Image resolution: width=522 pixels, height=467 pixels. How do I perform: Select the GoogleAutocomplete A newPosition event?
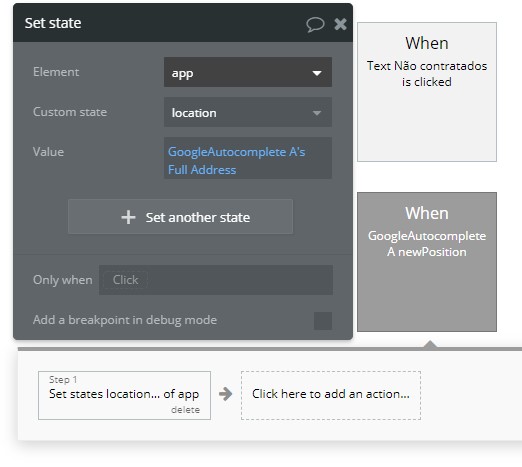click(427, 262)
